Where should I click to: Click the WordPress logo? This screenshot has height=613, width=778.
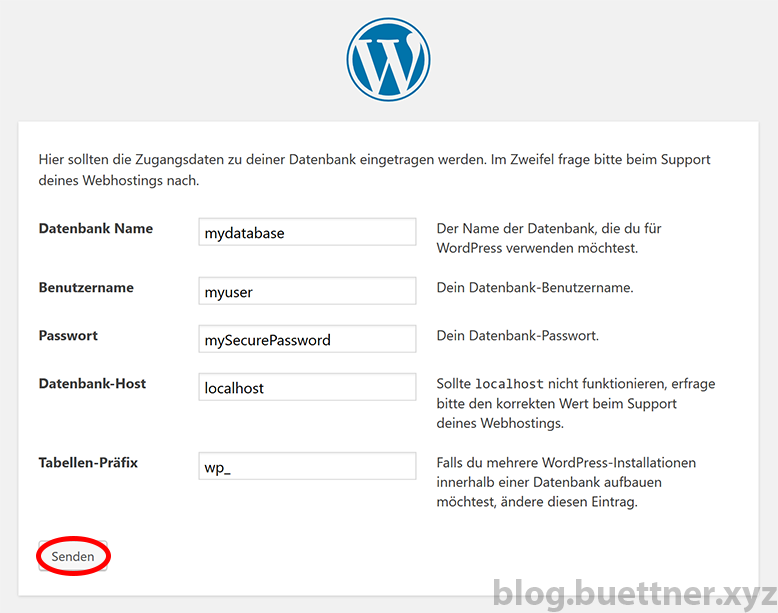[389, 60]
